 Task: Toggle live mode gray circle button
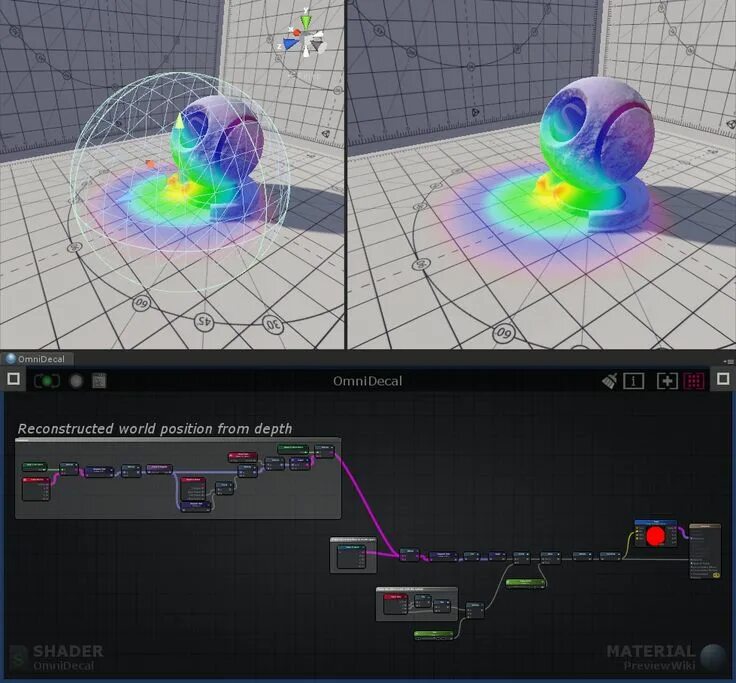76,381
